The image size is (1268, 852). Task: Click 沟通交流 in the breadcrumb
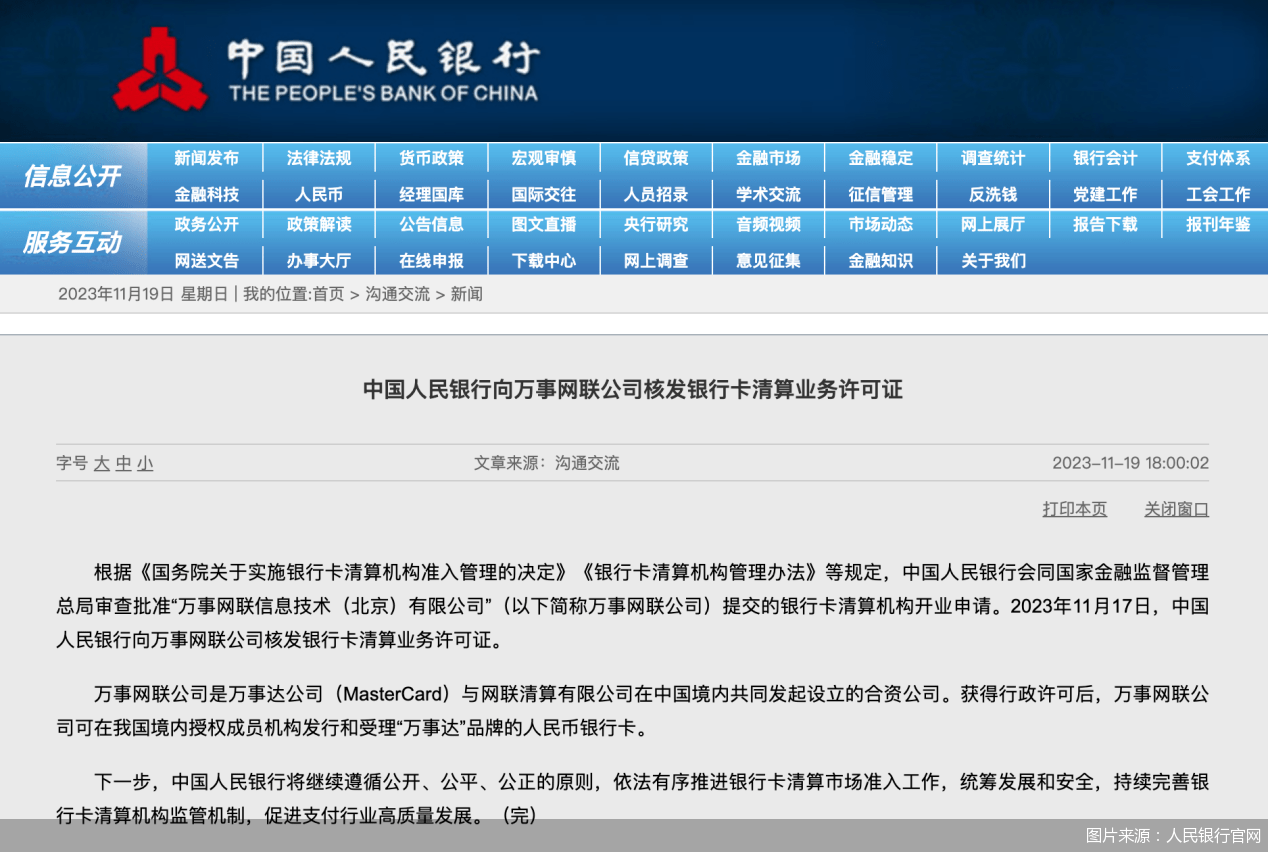pyautogui.click(x=397, y=294)
